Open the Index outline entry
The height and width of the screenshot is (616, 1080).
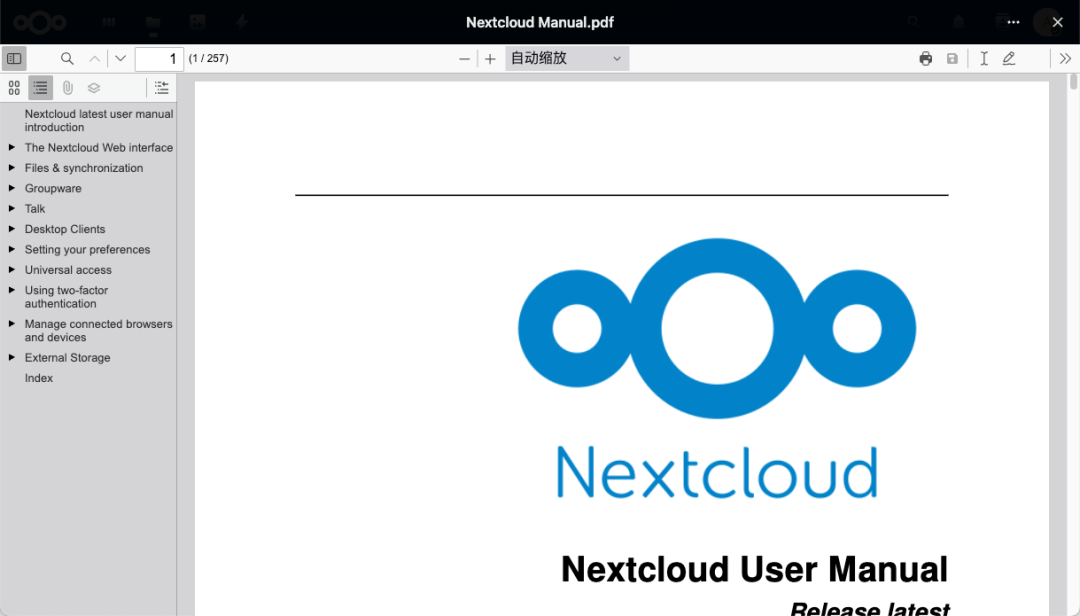(x=38, y=378)
